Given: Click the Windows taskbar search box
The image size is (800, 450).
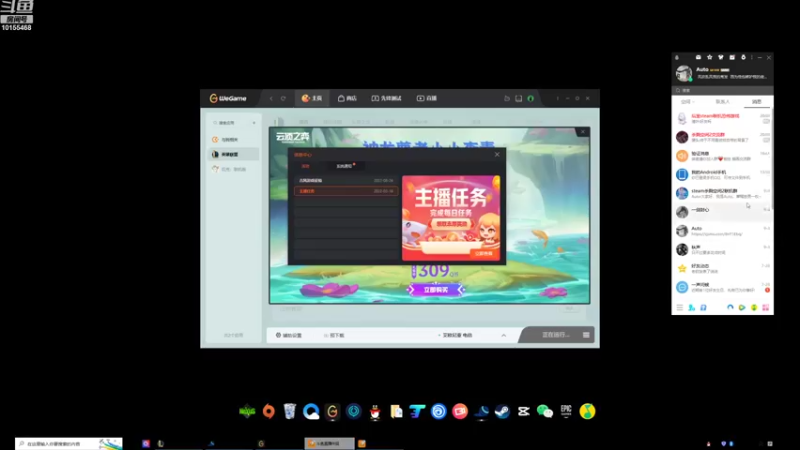Looking at the screenshot, I should (68, 443).
